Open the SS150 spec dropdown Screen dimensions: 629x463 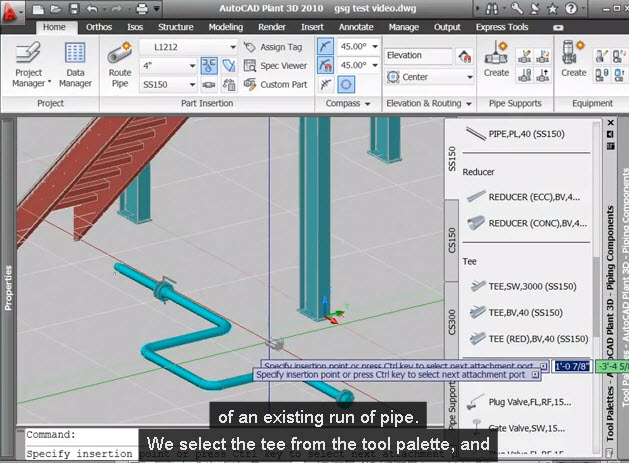pos(192,85)
